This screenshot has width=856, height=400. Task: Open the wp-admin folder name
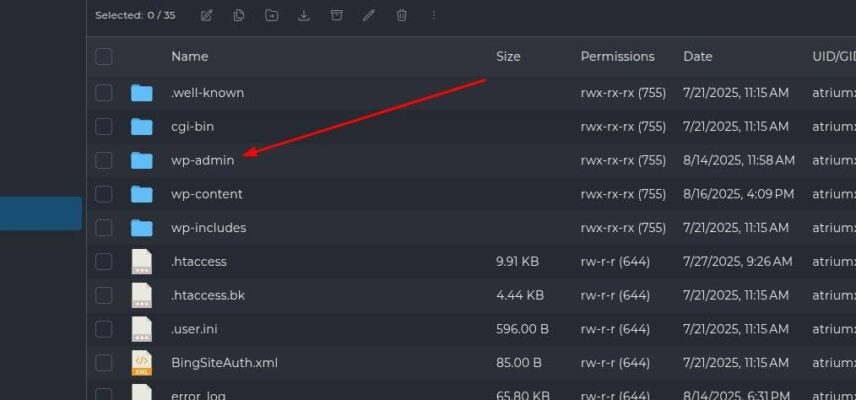[x=203, y=160]
